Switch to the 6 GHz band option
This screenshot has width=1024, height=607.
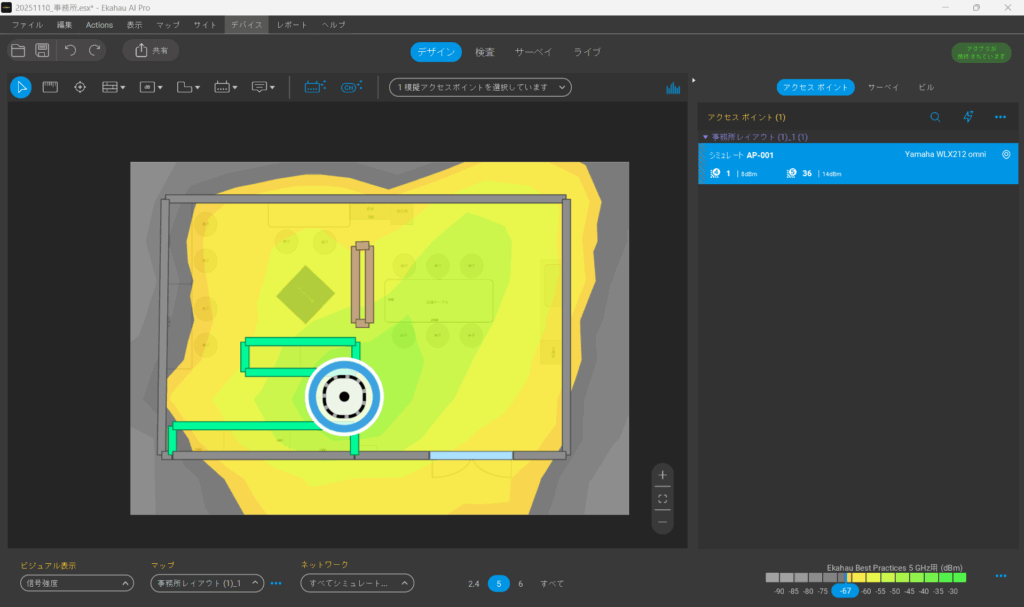[x=520, y=583]
